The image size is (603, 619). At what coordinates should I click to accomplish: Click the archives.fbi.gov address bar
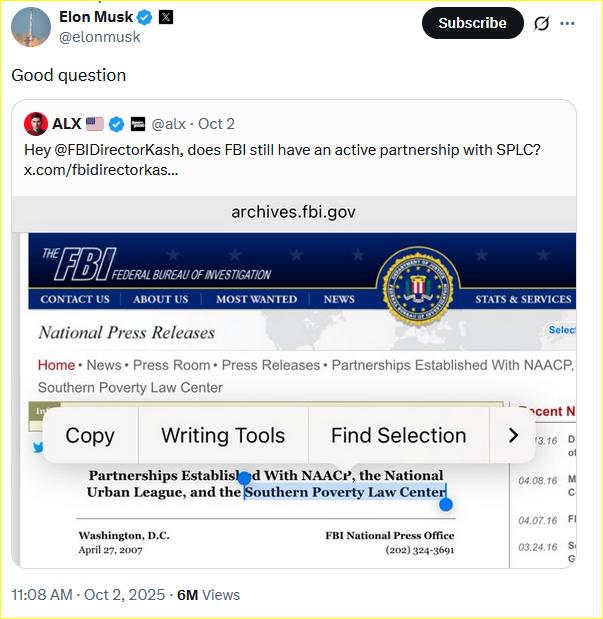pyautogui.click(x=293, y=212)
